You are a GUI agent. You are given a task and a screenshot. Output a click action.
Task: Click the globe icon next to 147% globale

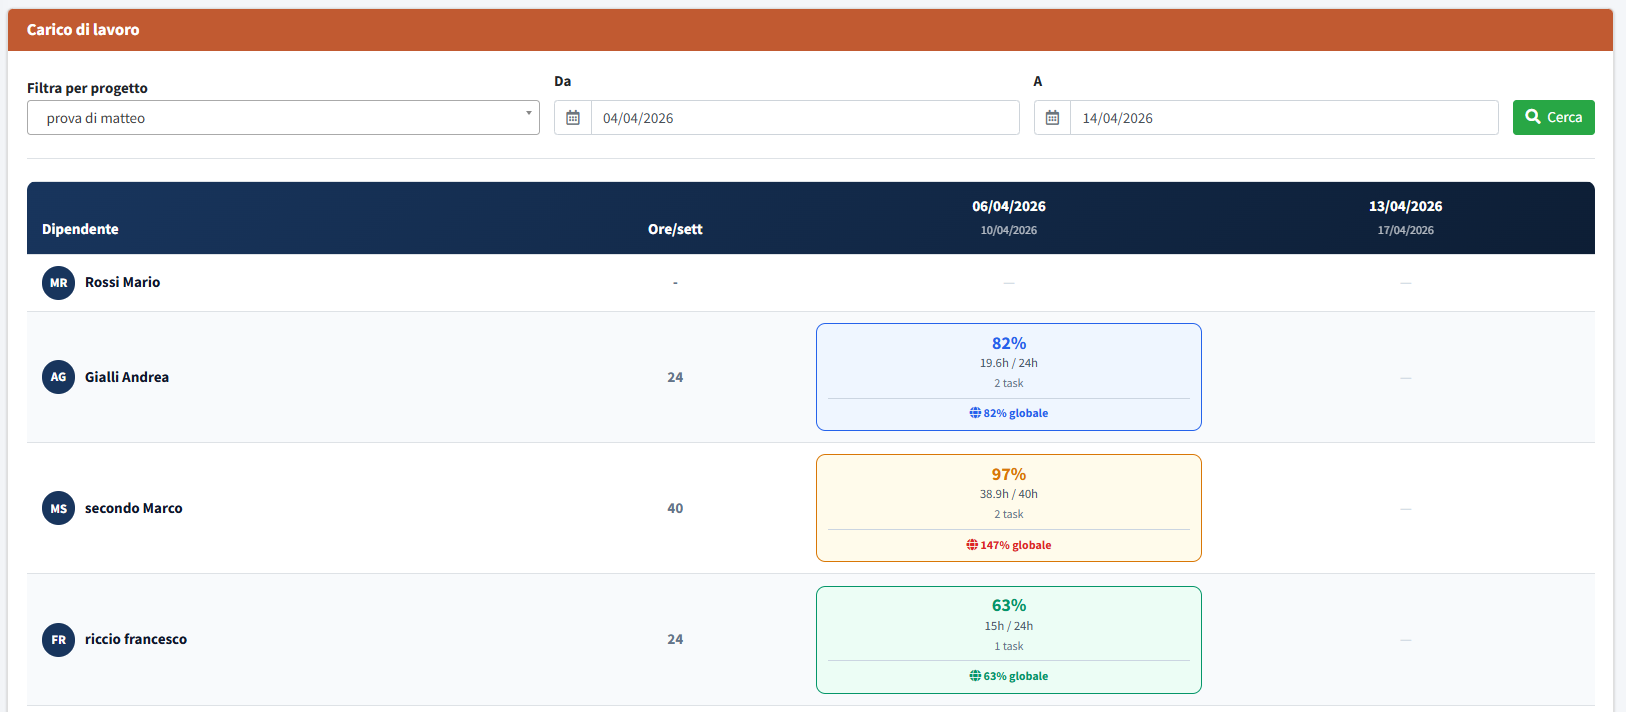tap(972, 545)
